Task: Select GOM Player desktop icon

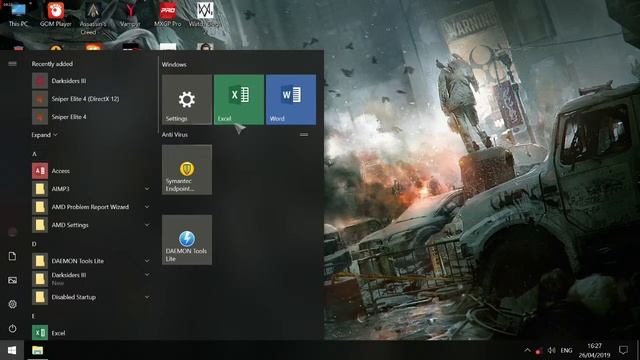Action: (x=56, y=14)
